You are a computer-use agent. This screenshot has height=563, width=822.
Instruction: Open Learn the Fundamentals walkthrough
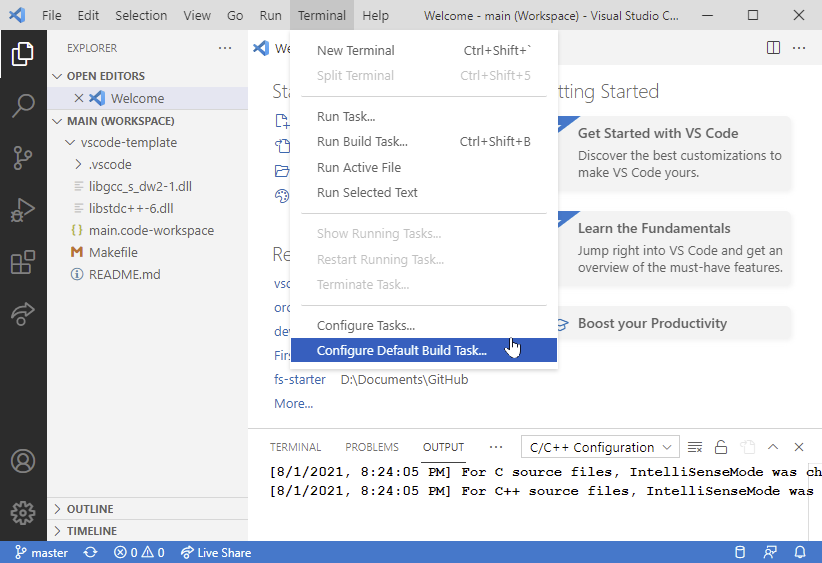[674, 248]
